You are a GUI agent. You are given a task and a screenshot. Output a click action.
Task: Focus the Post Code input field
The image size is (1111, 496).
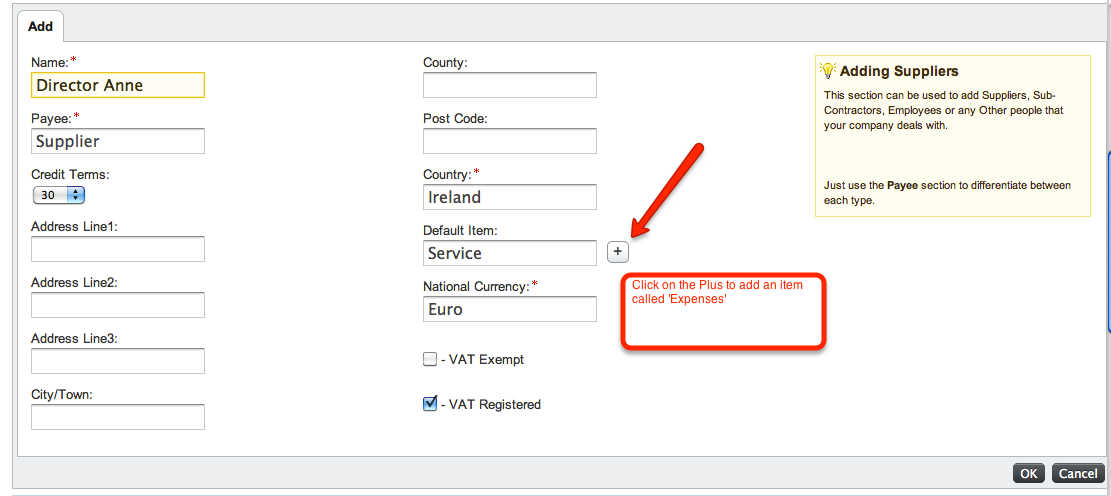click(509, 141)
